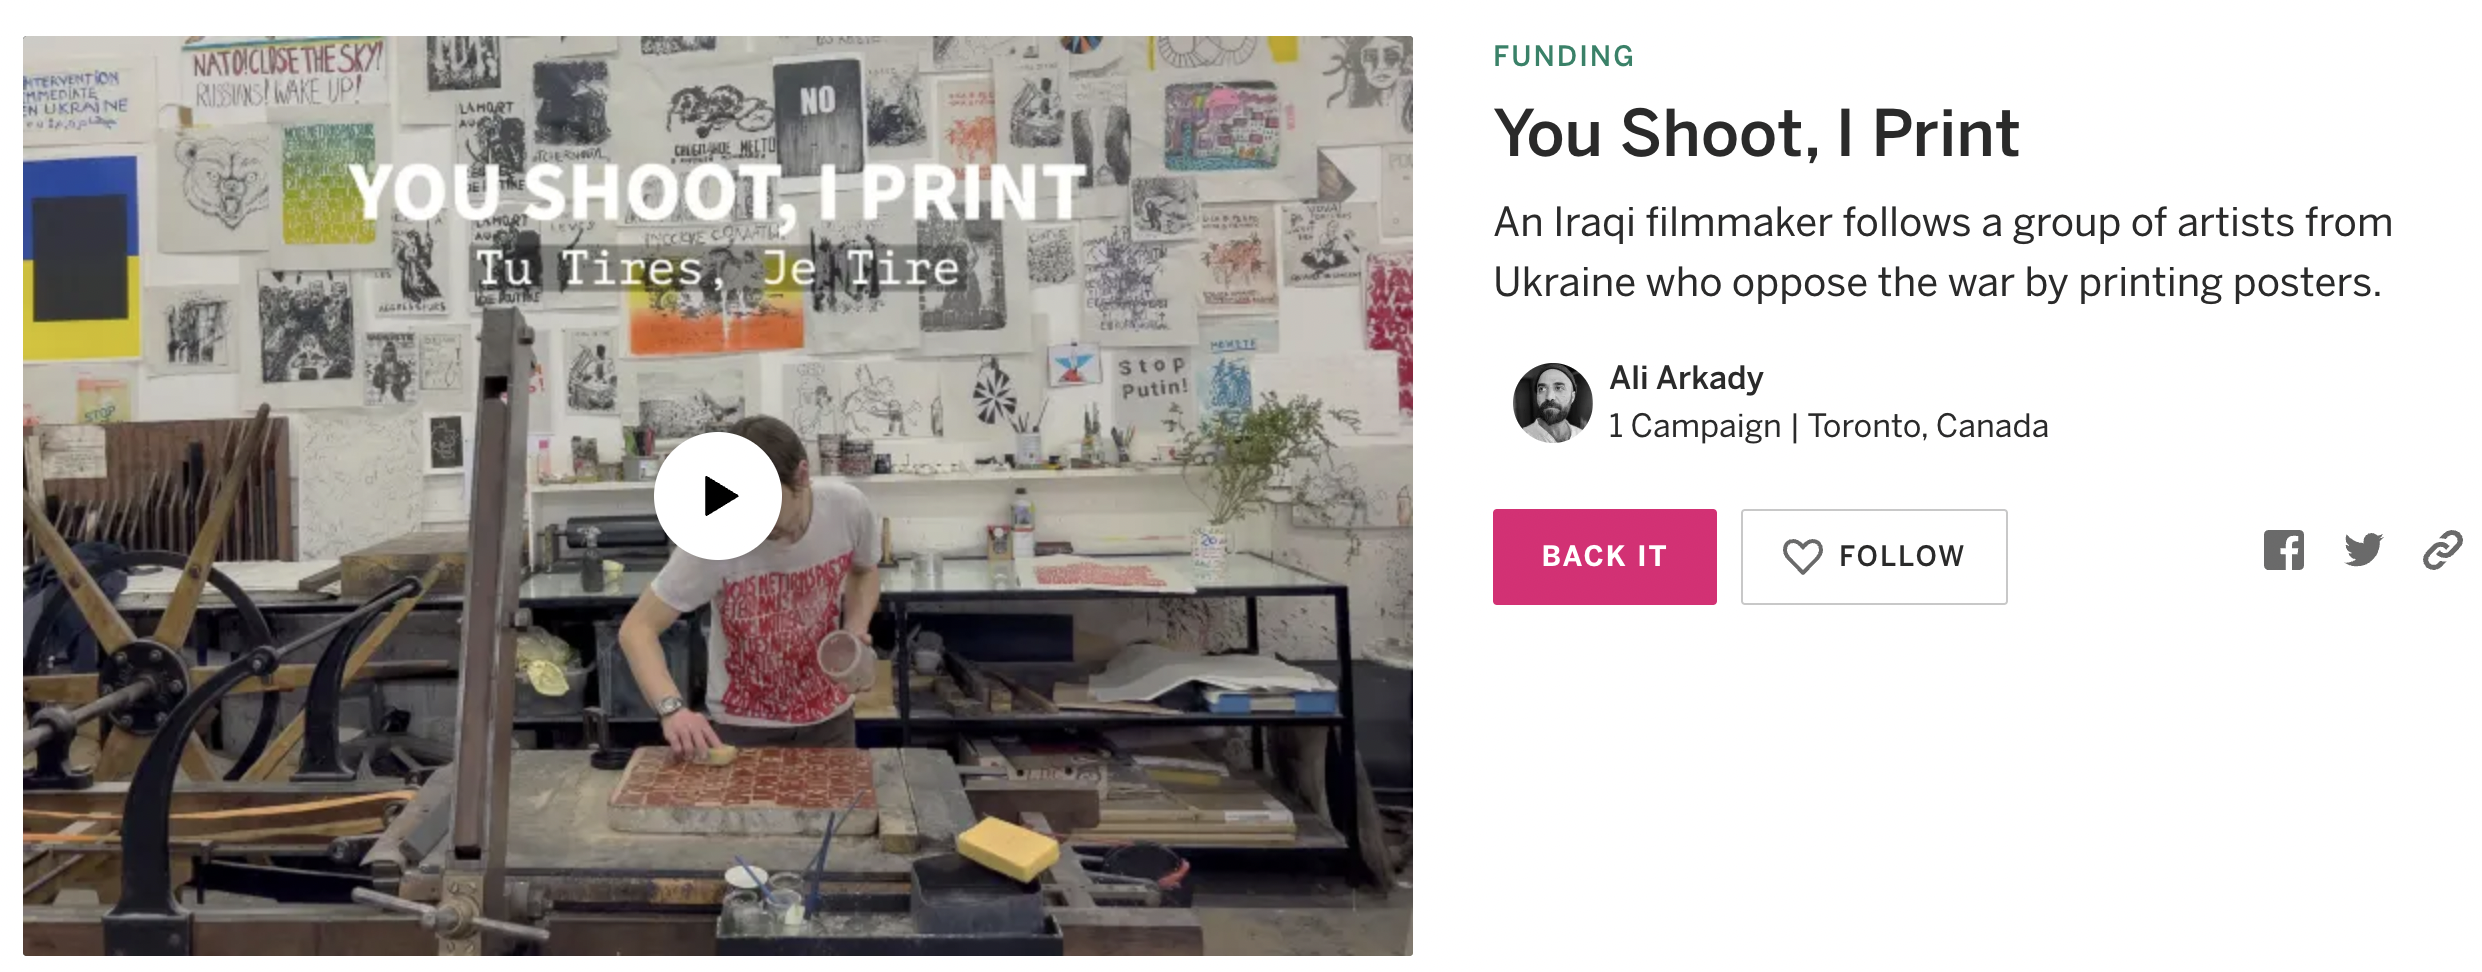Click the 1 Campaign text

point(1695,426)
